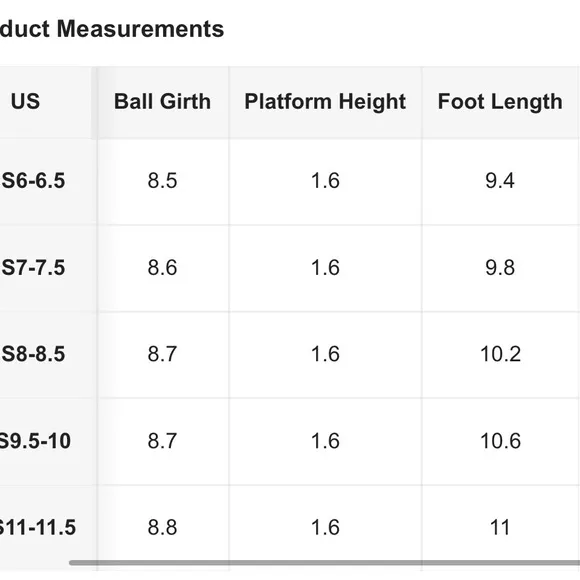Screen dimensions: 580x580
Task: Click Foot Length value 9.4
Action: coord(500,181)
